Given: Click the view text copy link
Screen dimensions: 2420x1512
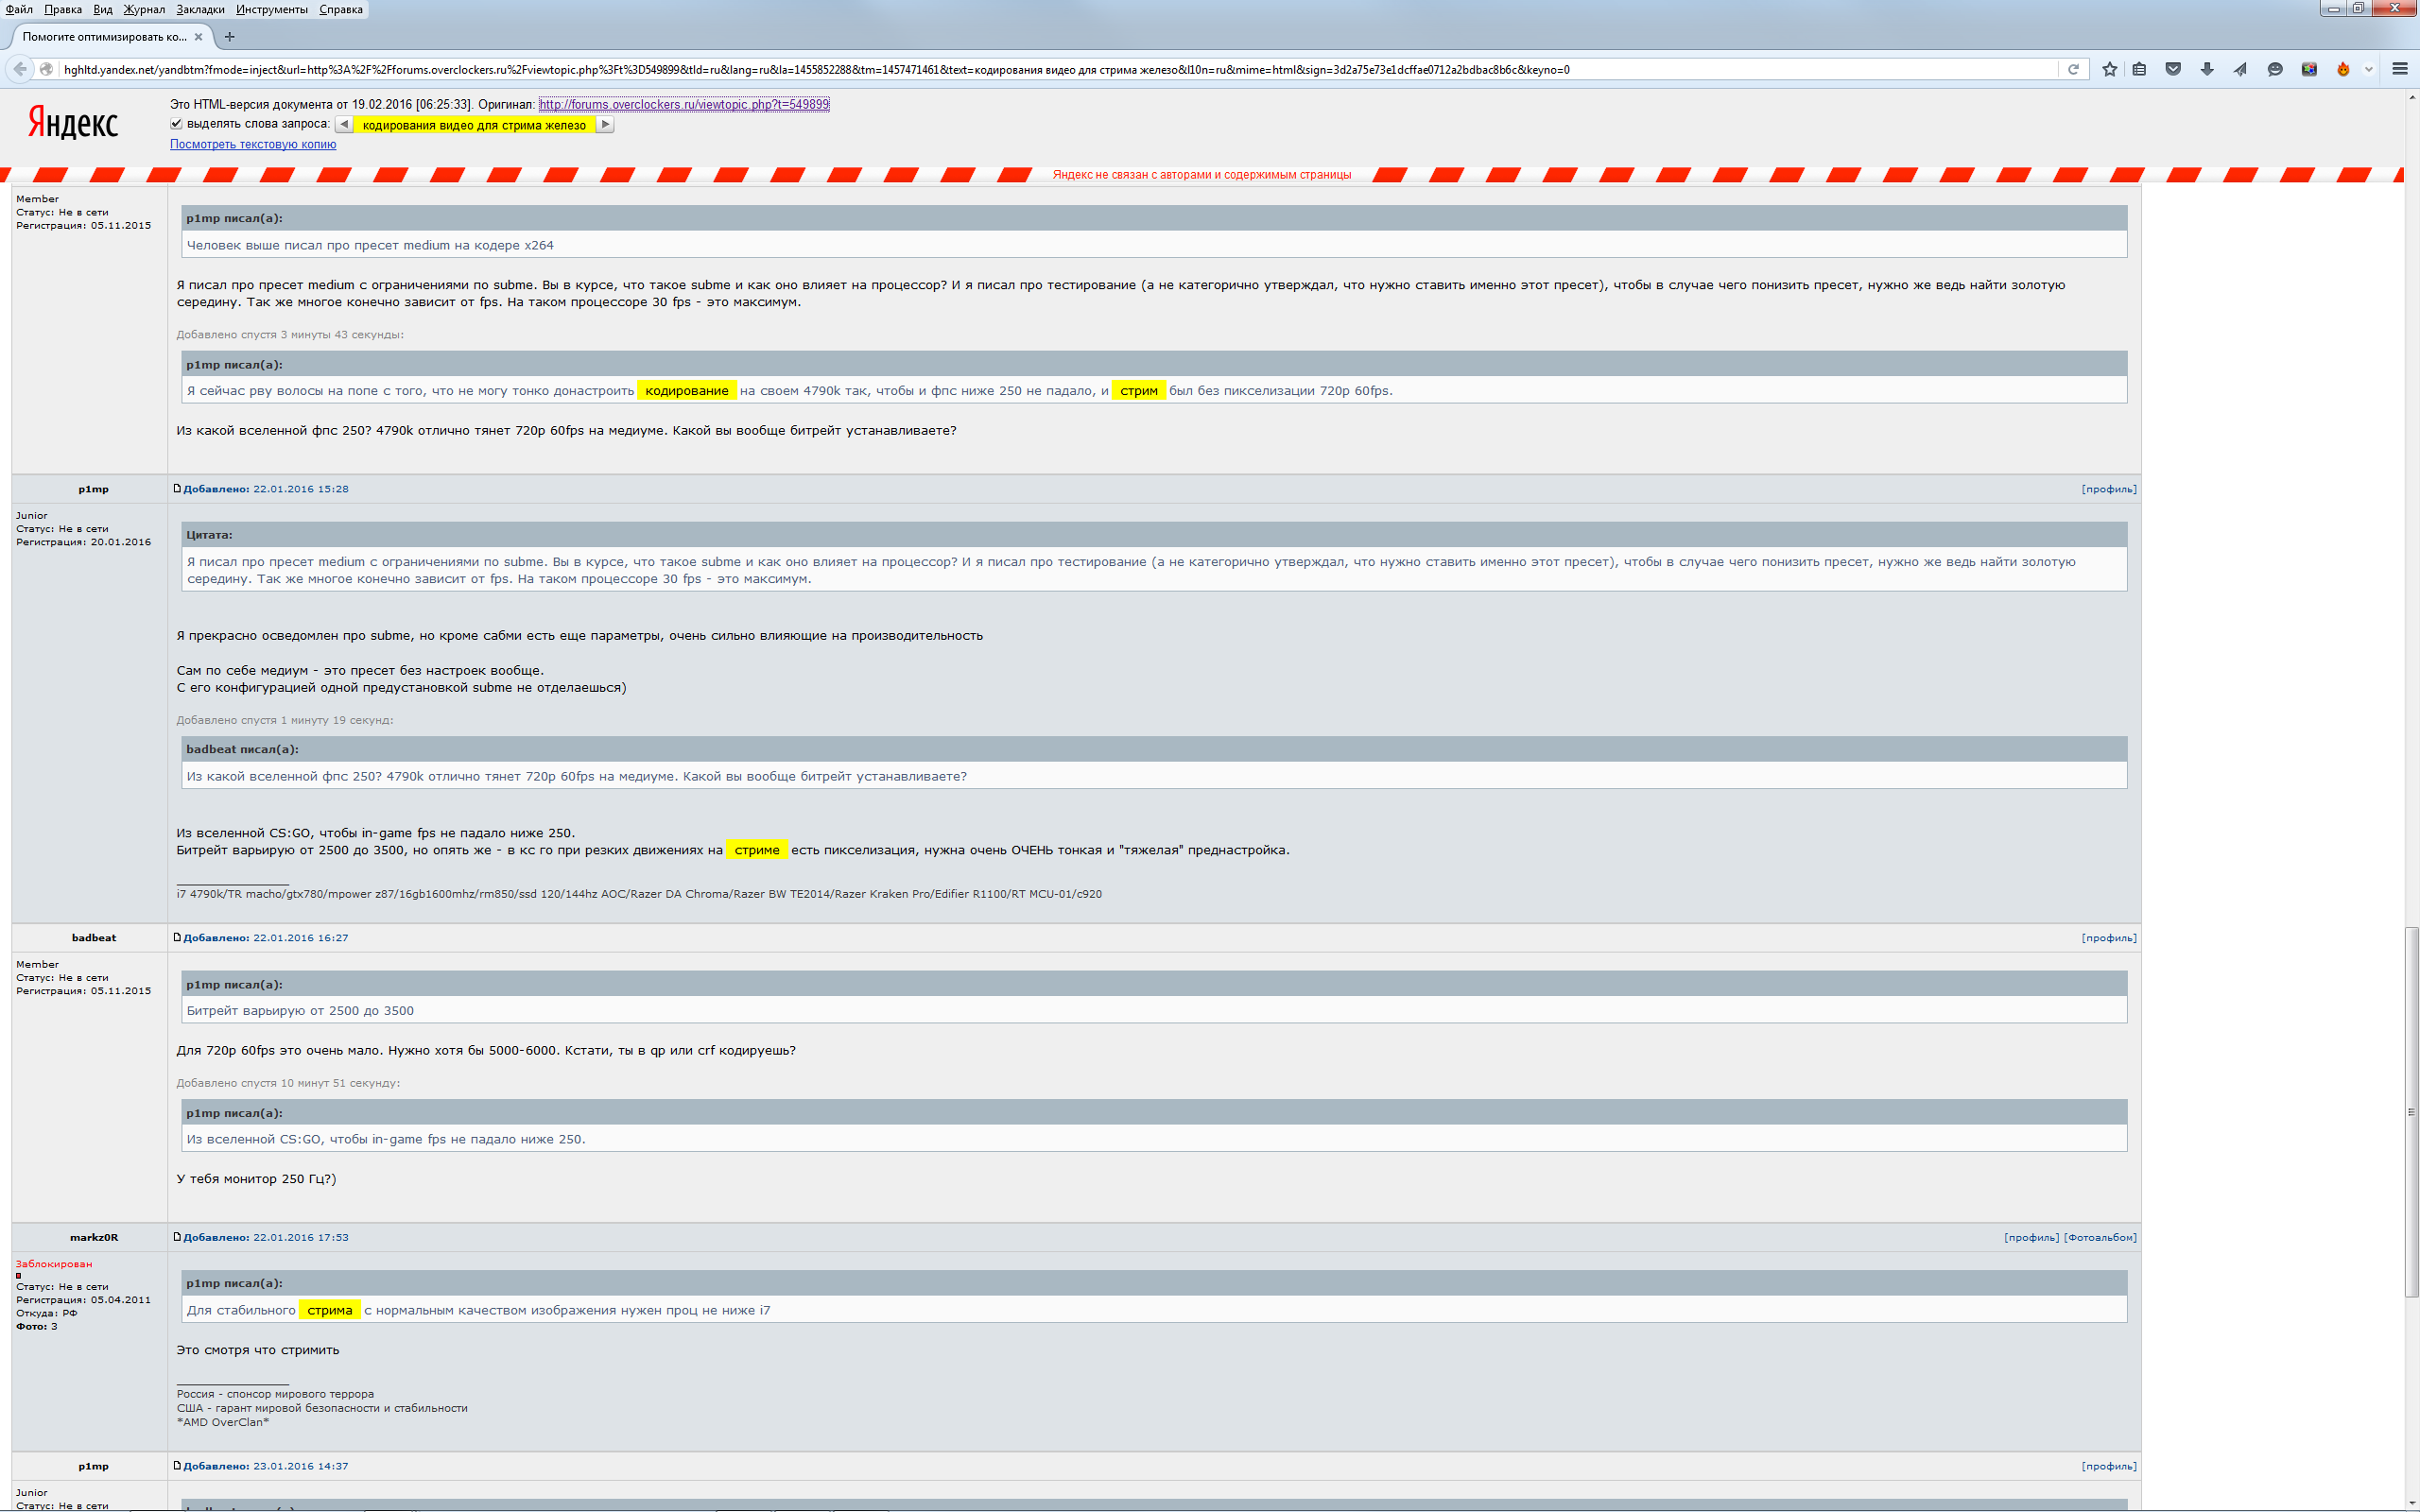Looking at the screenshot, I should click(x=253, y=144).
